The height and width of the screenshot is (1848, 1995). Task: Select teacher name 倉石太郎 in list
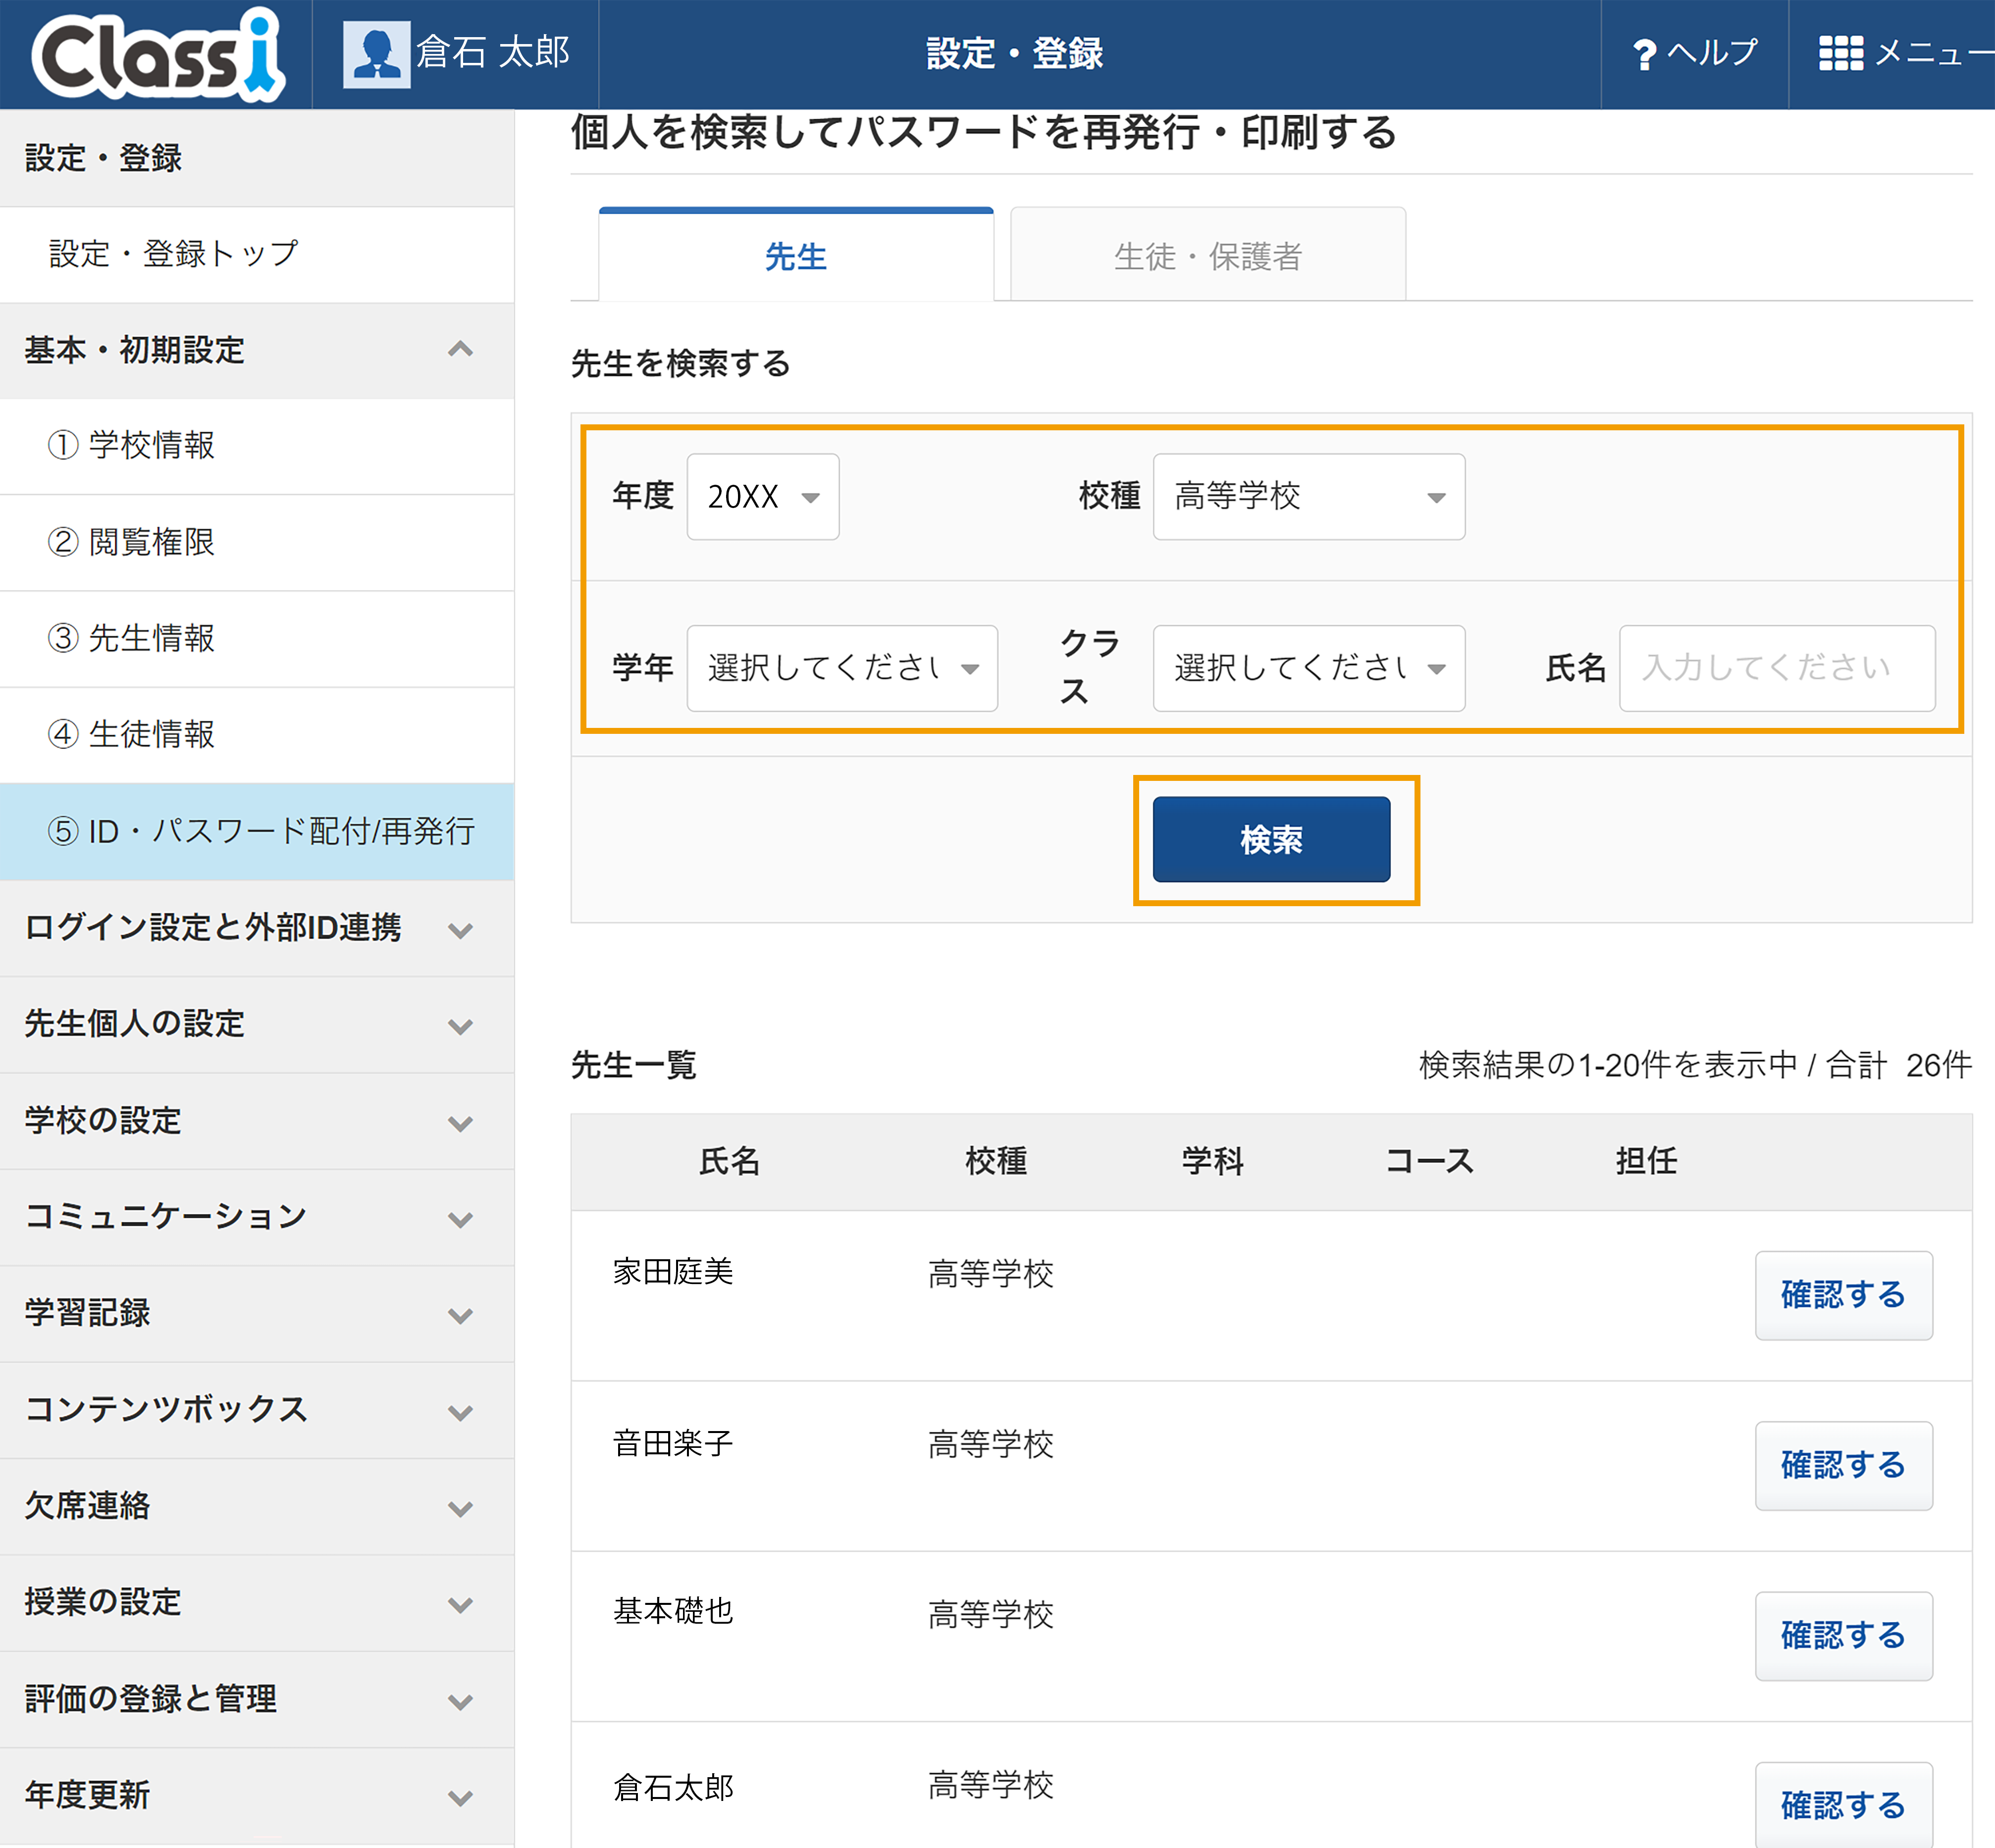click(673, 1787)
